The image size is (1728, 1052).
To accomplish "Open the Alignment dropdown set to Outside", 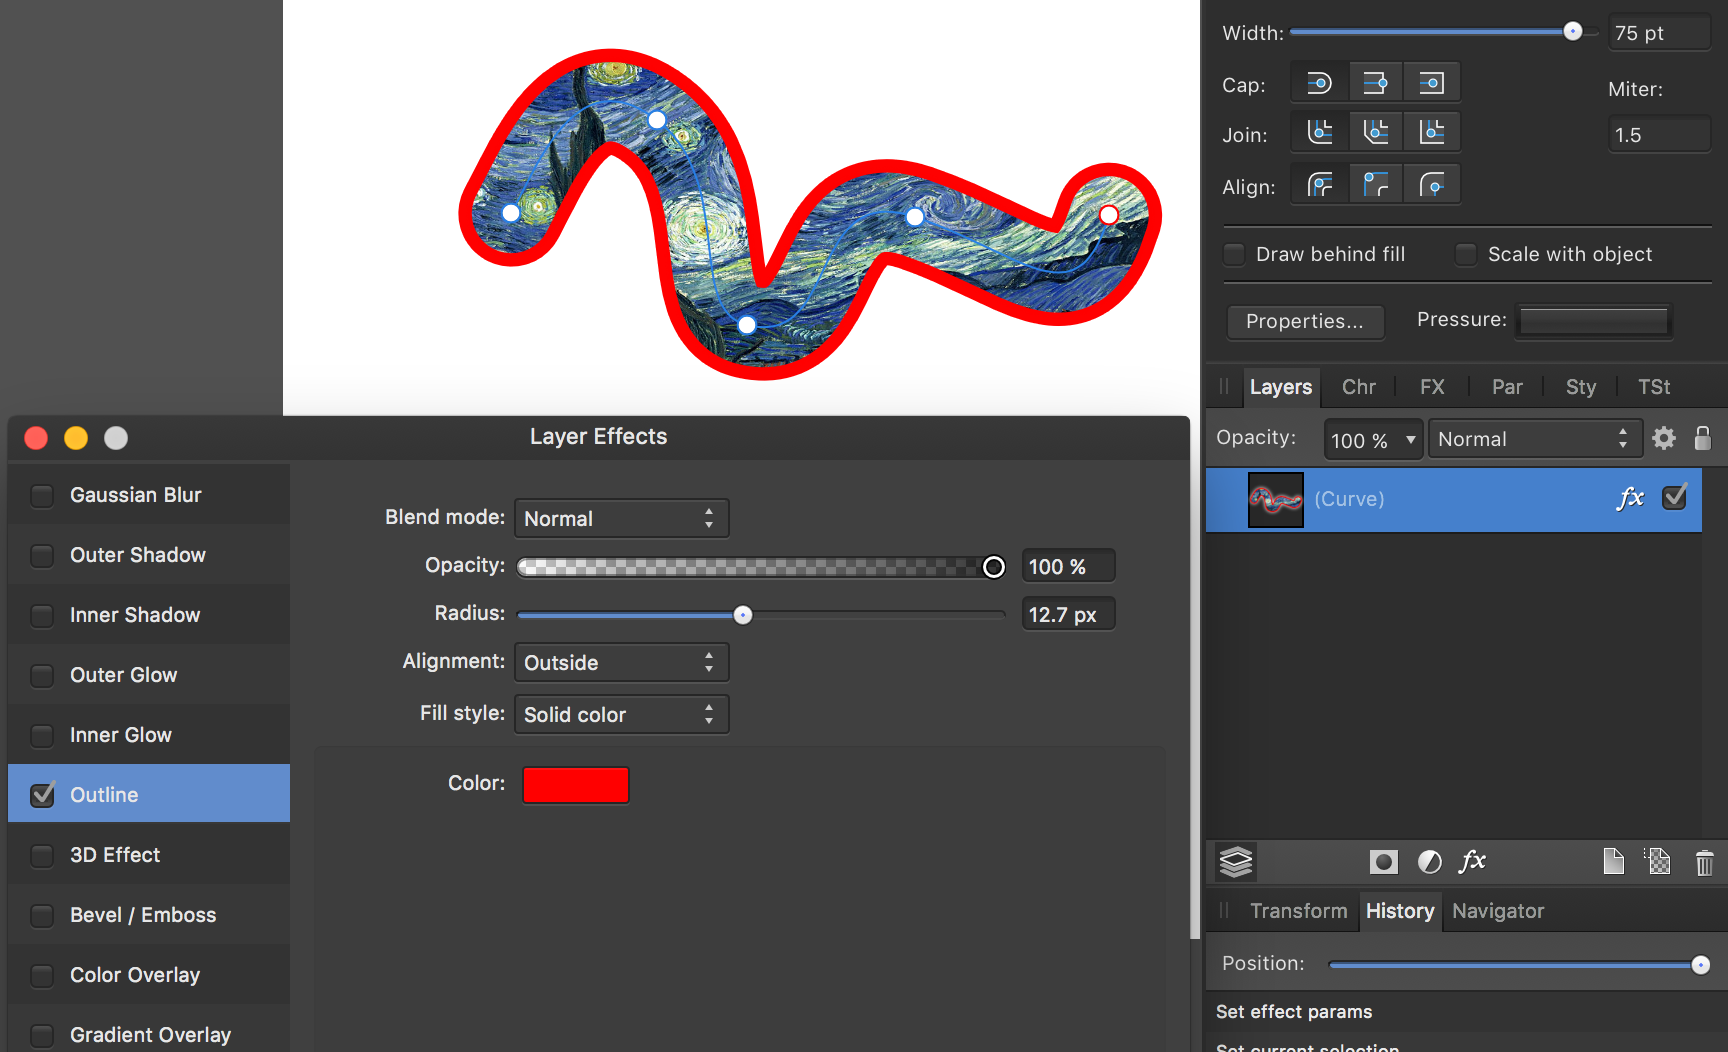I will 621,662.
